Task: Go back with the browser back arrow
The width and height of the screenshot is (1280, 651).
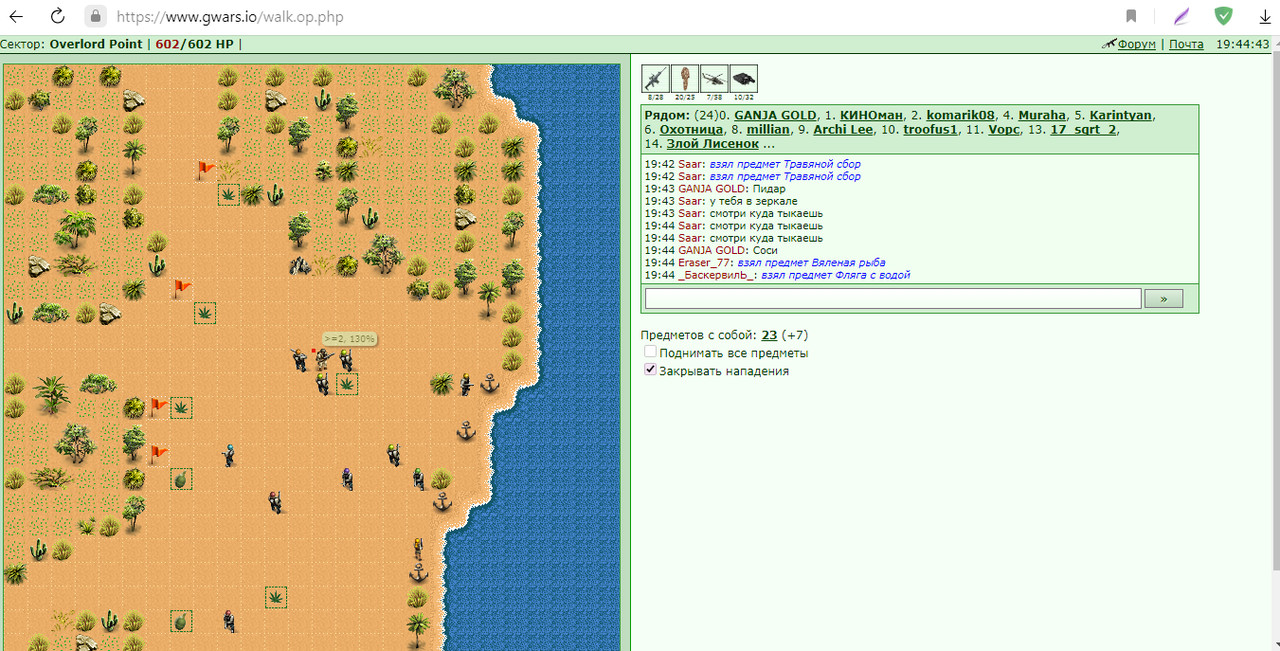Action: pos(18,16)
